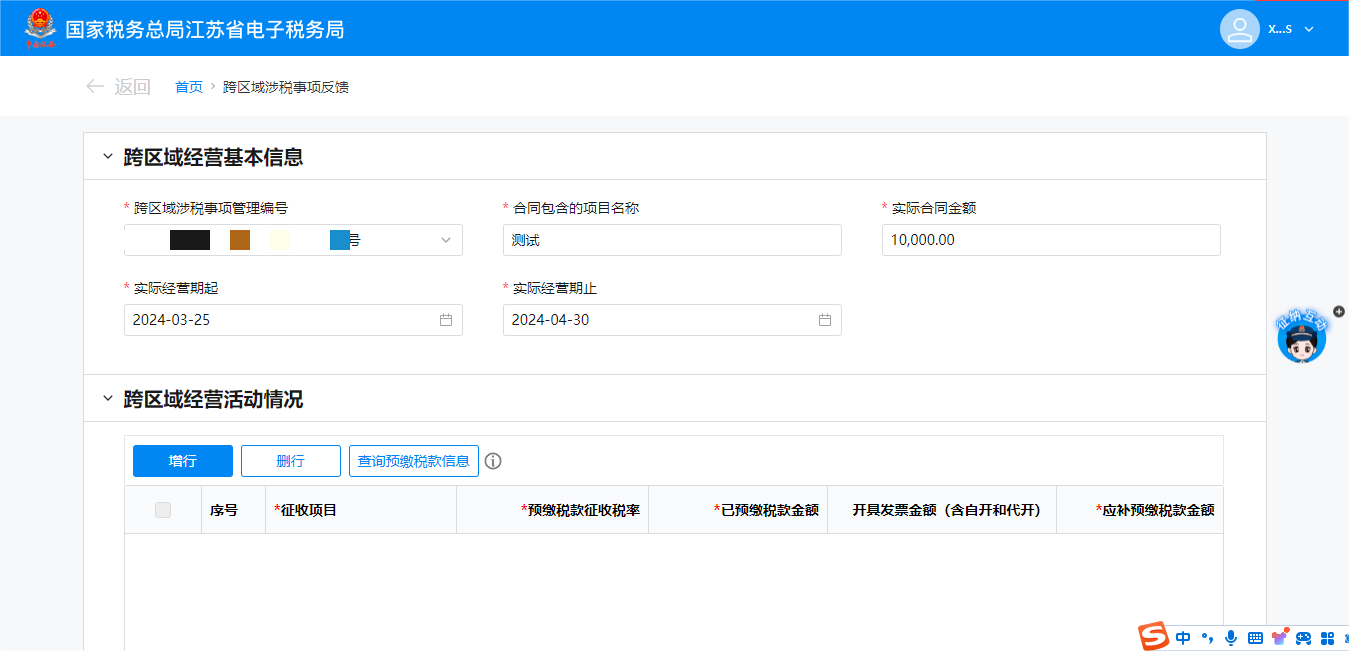Click the tax bureau emblem logo
This screenshot has height=651, width=1349.
point(41,29)
